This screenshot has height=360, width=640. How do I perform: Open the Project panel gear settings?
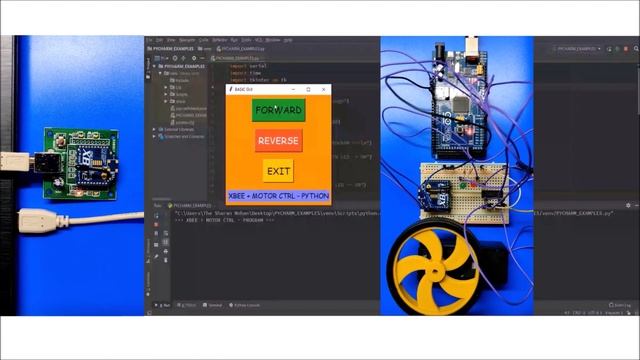pos(194,58)
